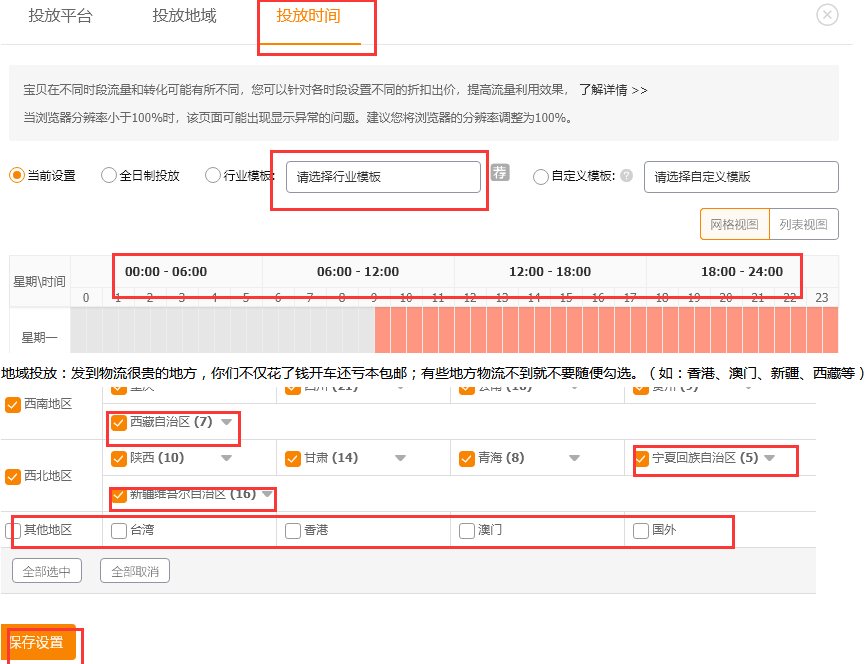The height and width of the screenshot is (664, 865).
Task: Click the 荐 recommendation icon
Action: pyautogui.click(x=500, y=173)
